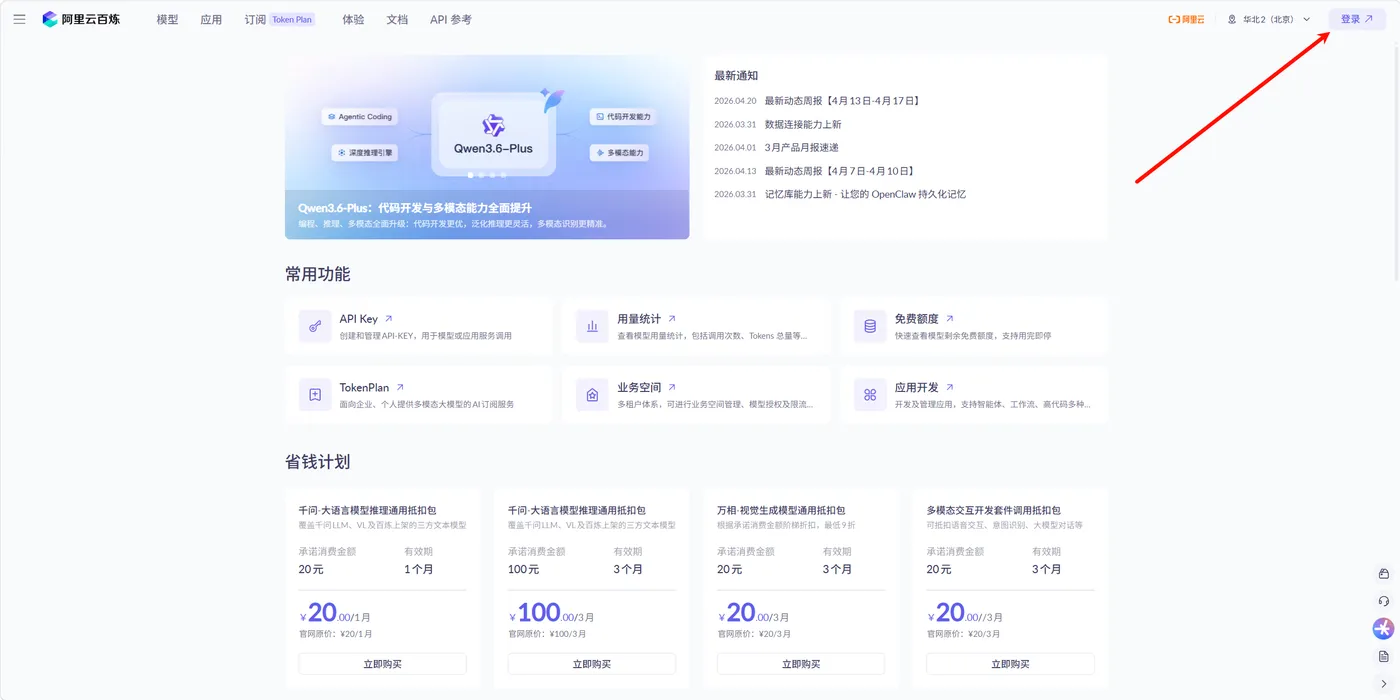Click the 业务空间 house icon
This screenshot has height=700, width=1400.
pos(592,394)
